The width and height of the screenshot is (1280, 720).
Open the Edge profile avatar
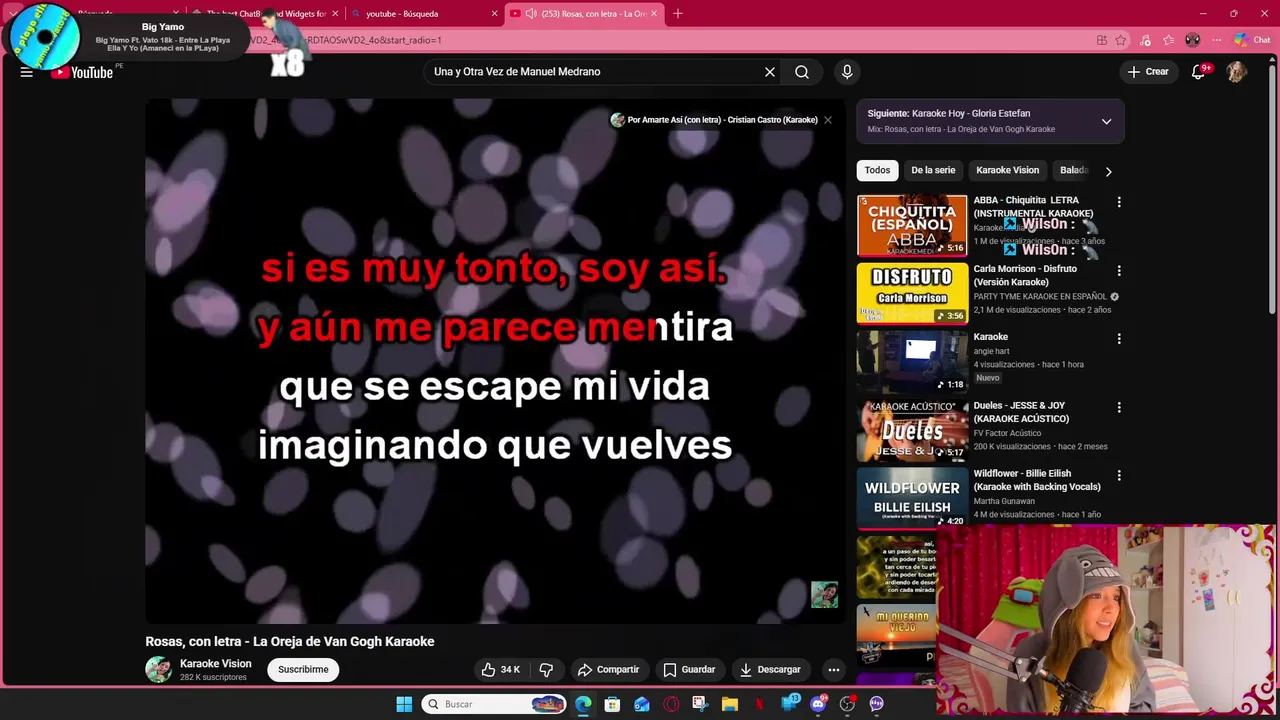(x=1192, y=40)
